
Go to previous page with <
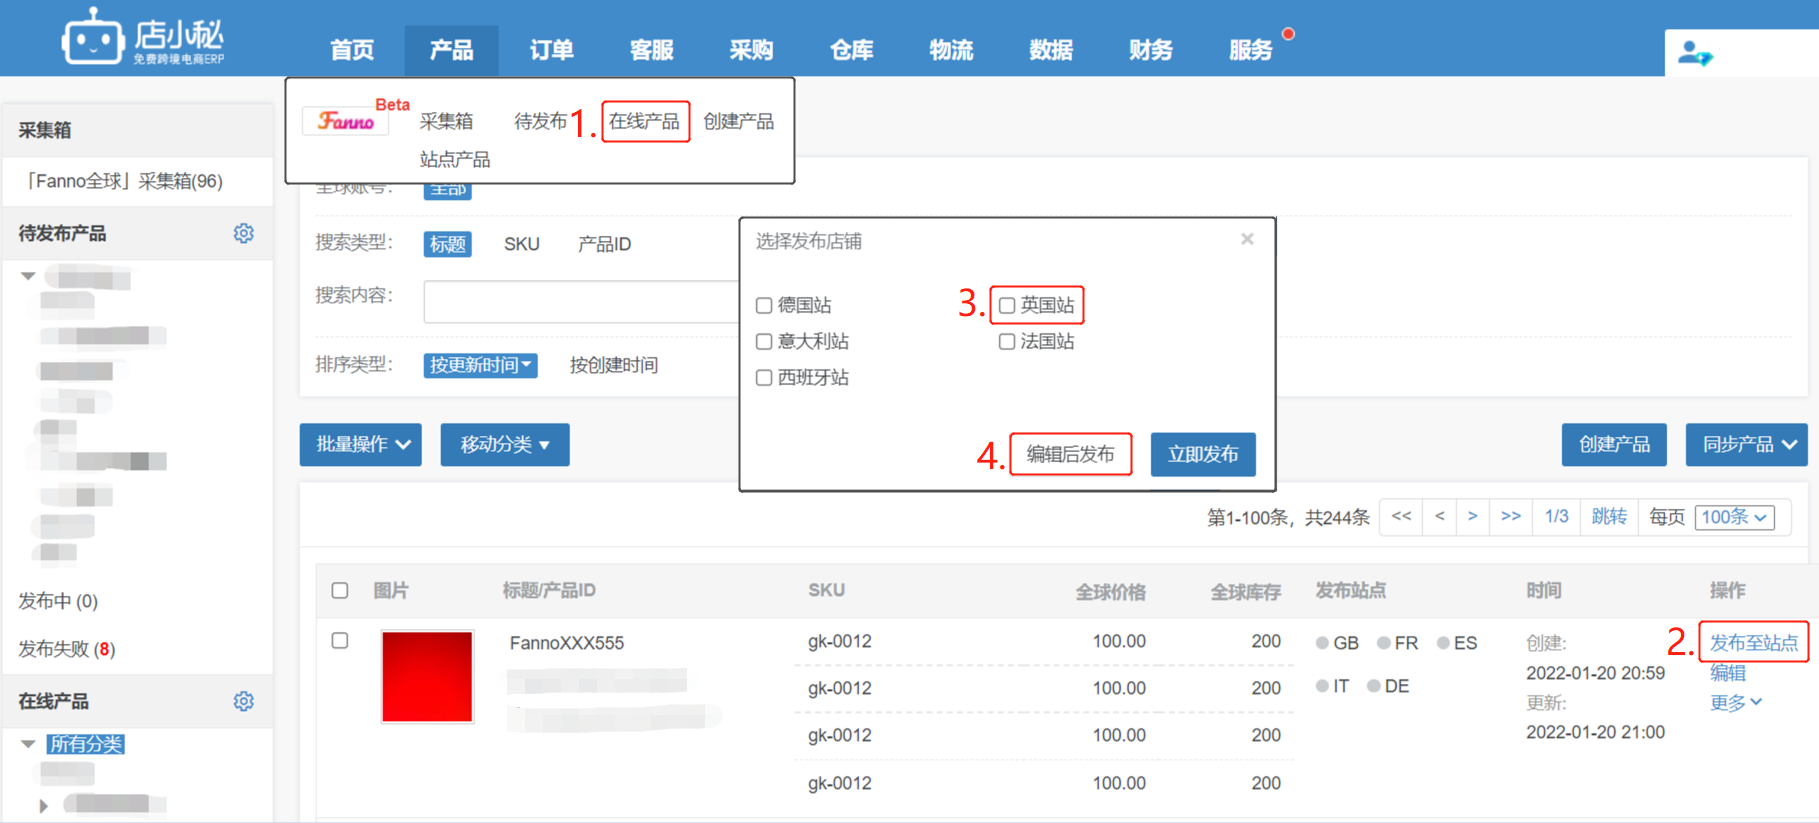point(1440,516)
